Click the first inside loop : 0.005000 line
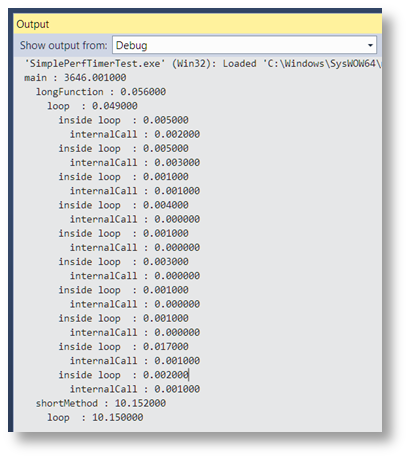This screenshot has width=409, height=459. click(x=123, y=120)
